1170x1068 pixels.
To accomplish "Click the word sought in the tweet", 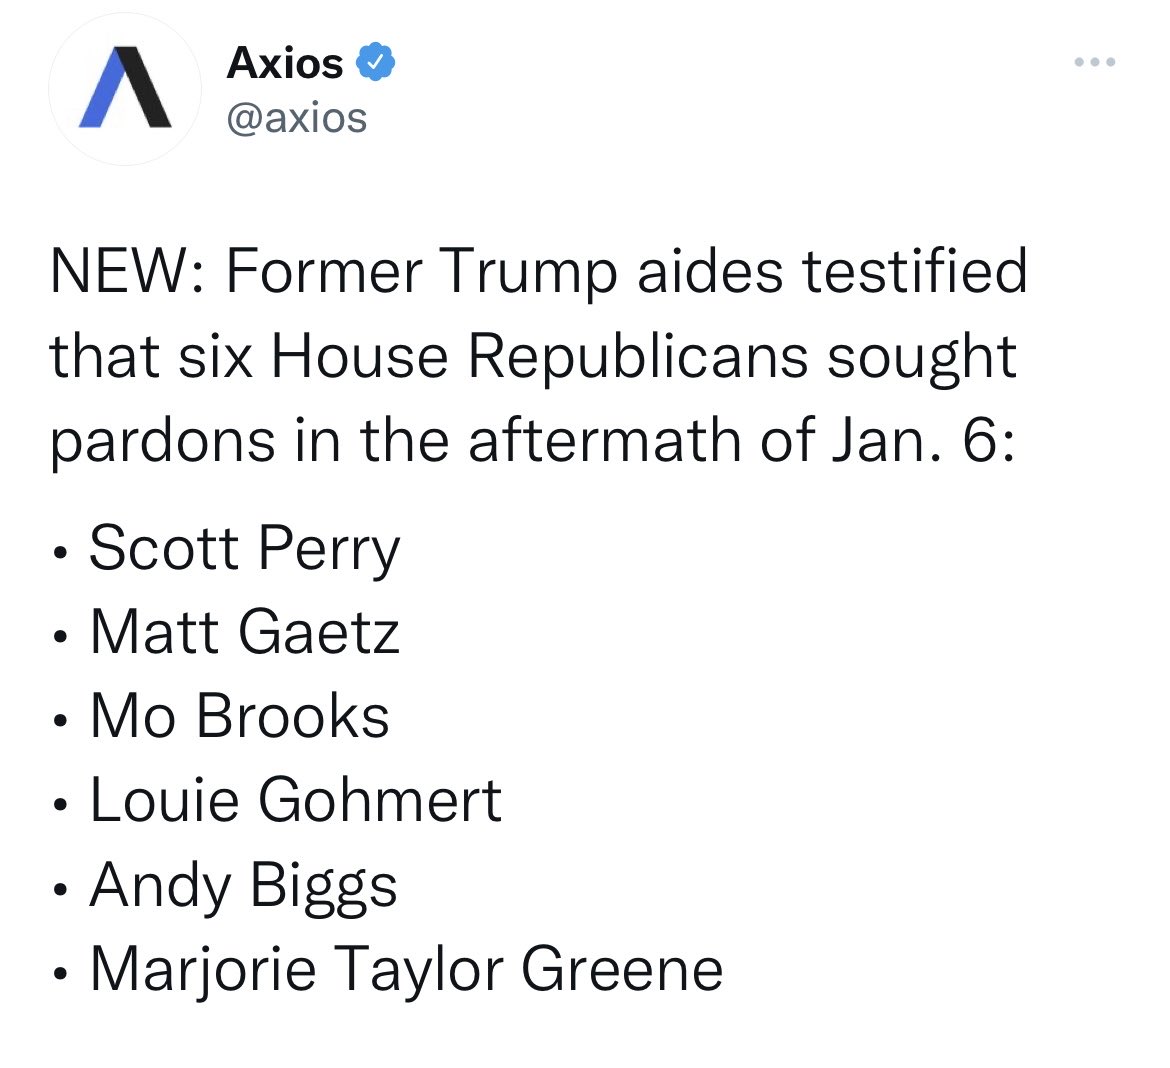I will 921,356.
